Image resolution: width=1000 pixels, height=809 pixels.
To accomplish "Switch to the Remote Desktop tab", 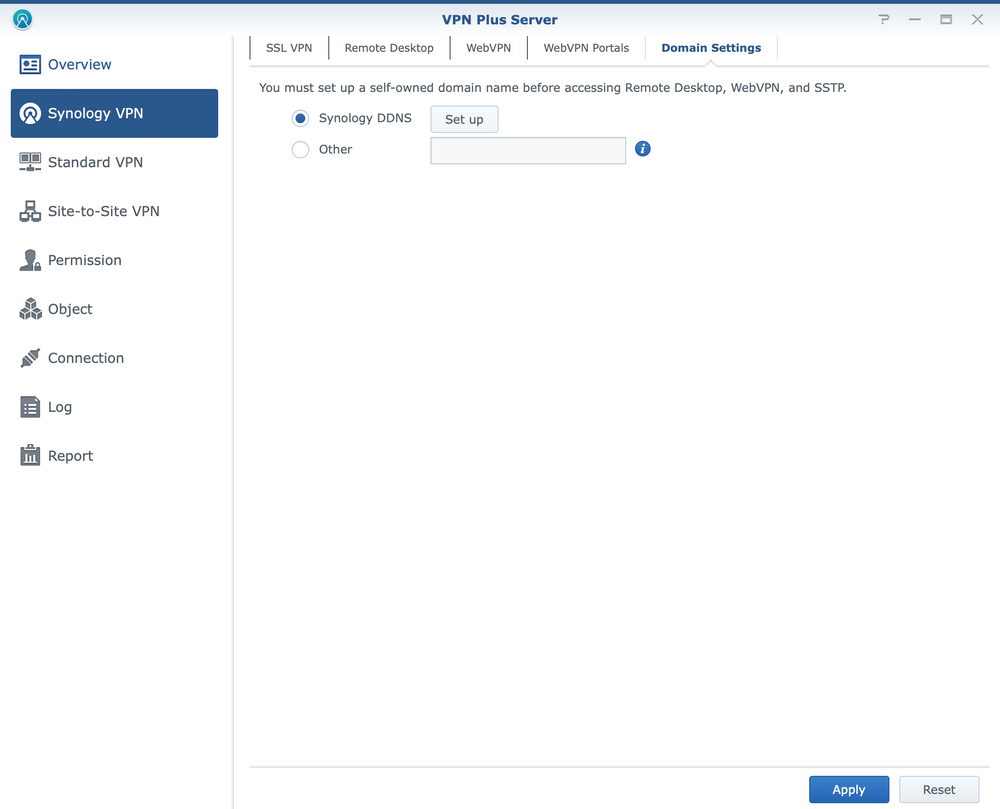I will [389, 48].
